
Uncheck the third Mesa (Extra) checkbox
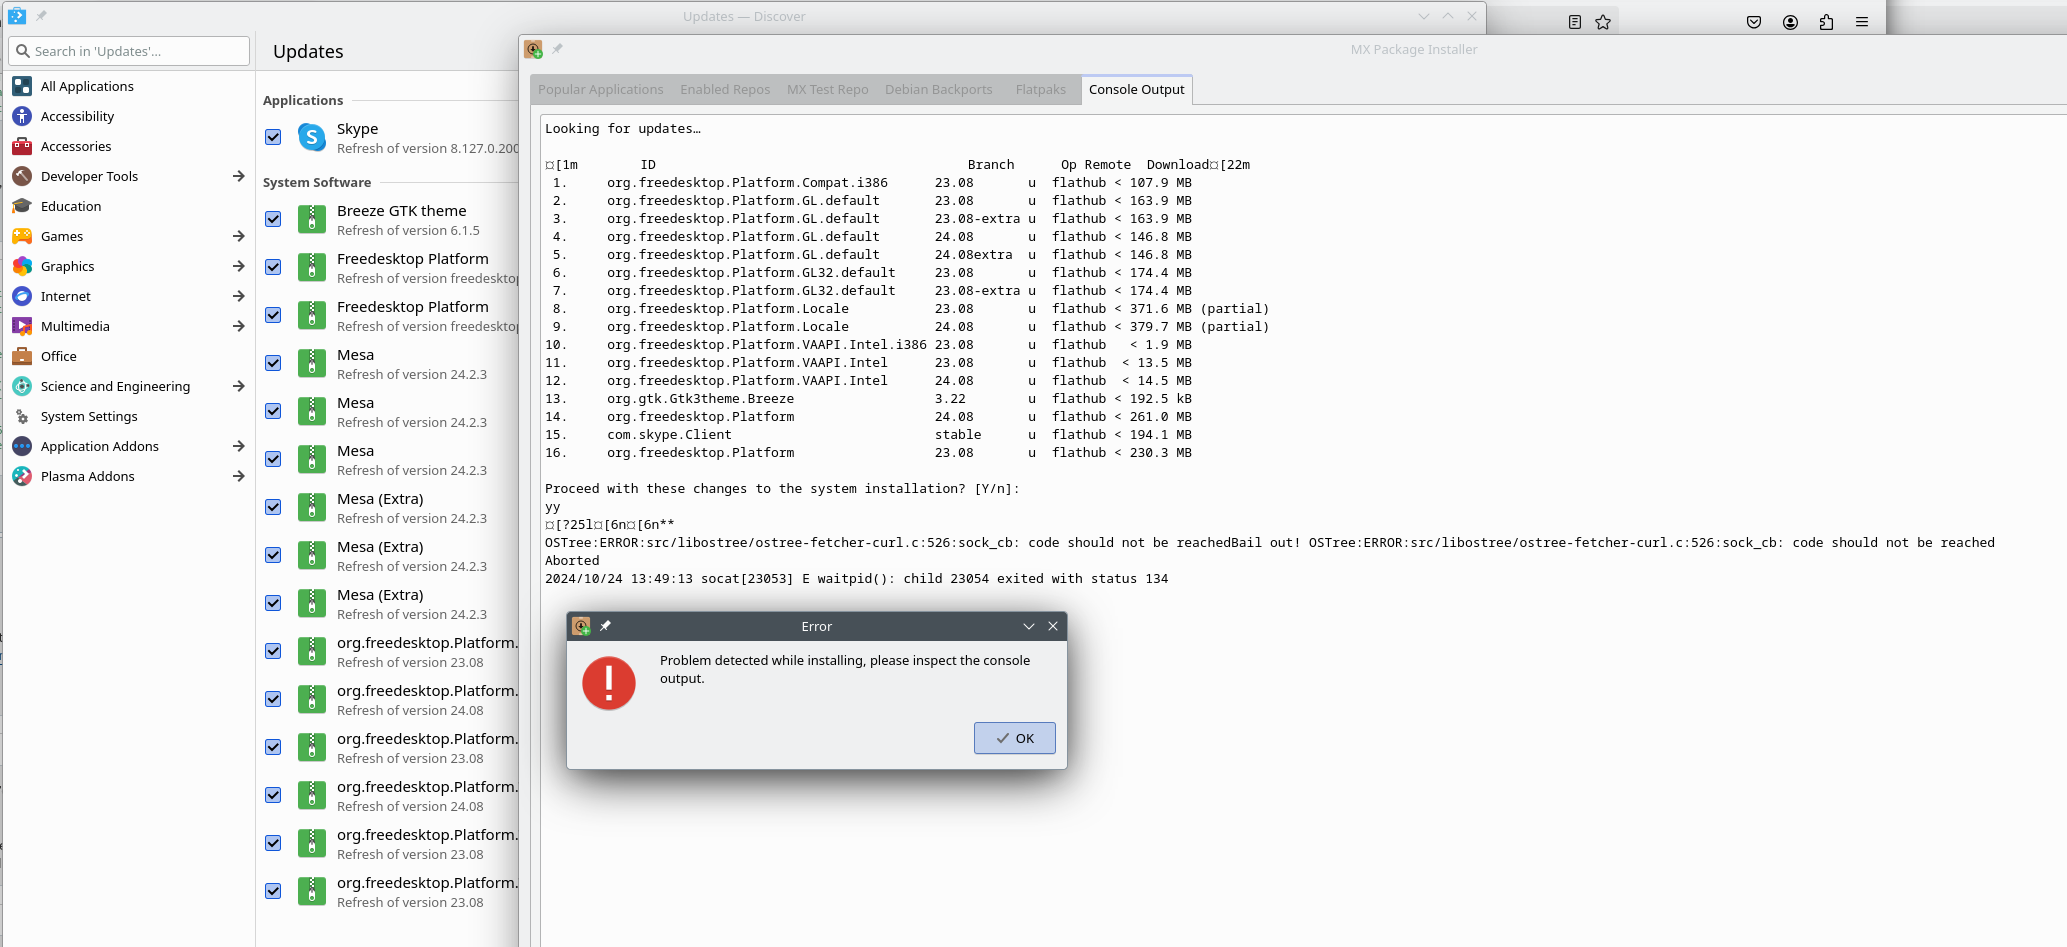point(273,603)
